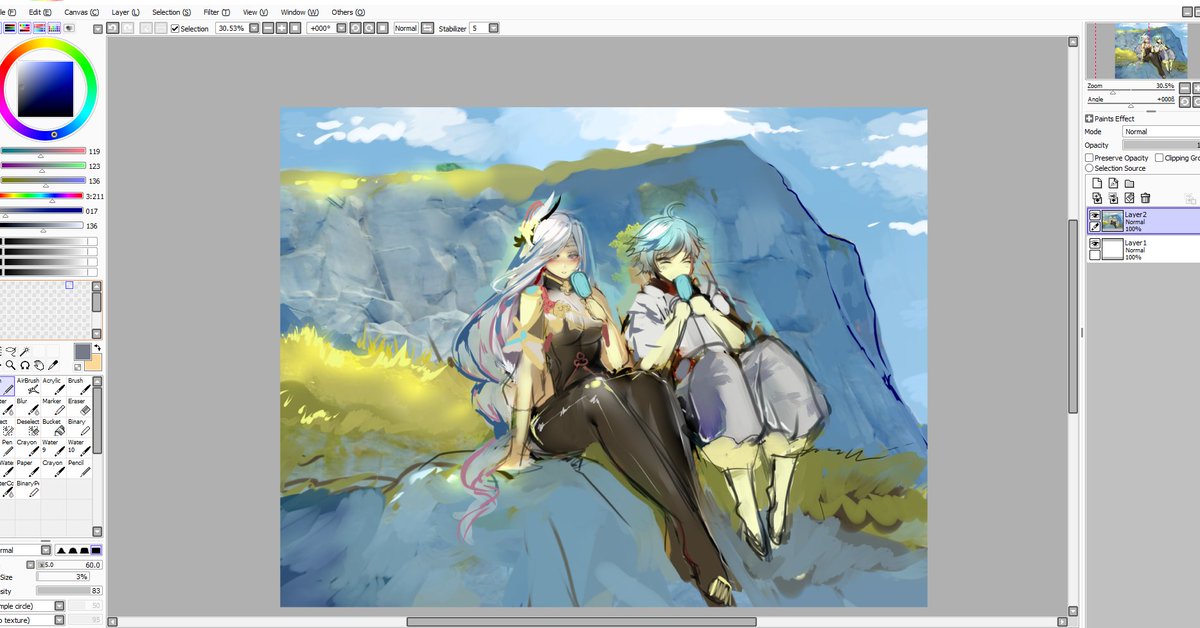Viewport: 1200px width, 628px height.
Task: Open the Stabilizer value dropdown
Action: 493,28
